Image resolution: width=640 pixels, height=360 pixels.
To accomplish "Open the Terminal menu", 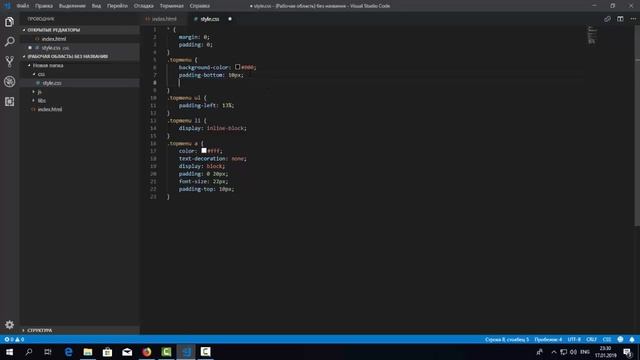I will pos(171,6).
